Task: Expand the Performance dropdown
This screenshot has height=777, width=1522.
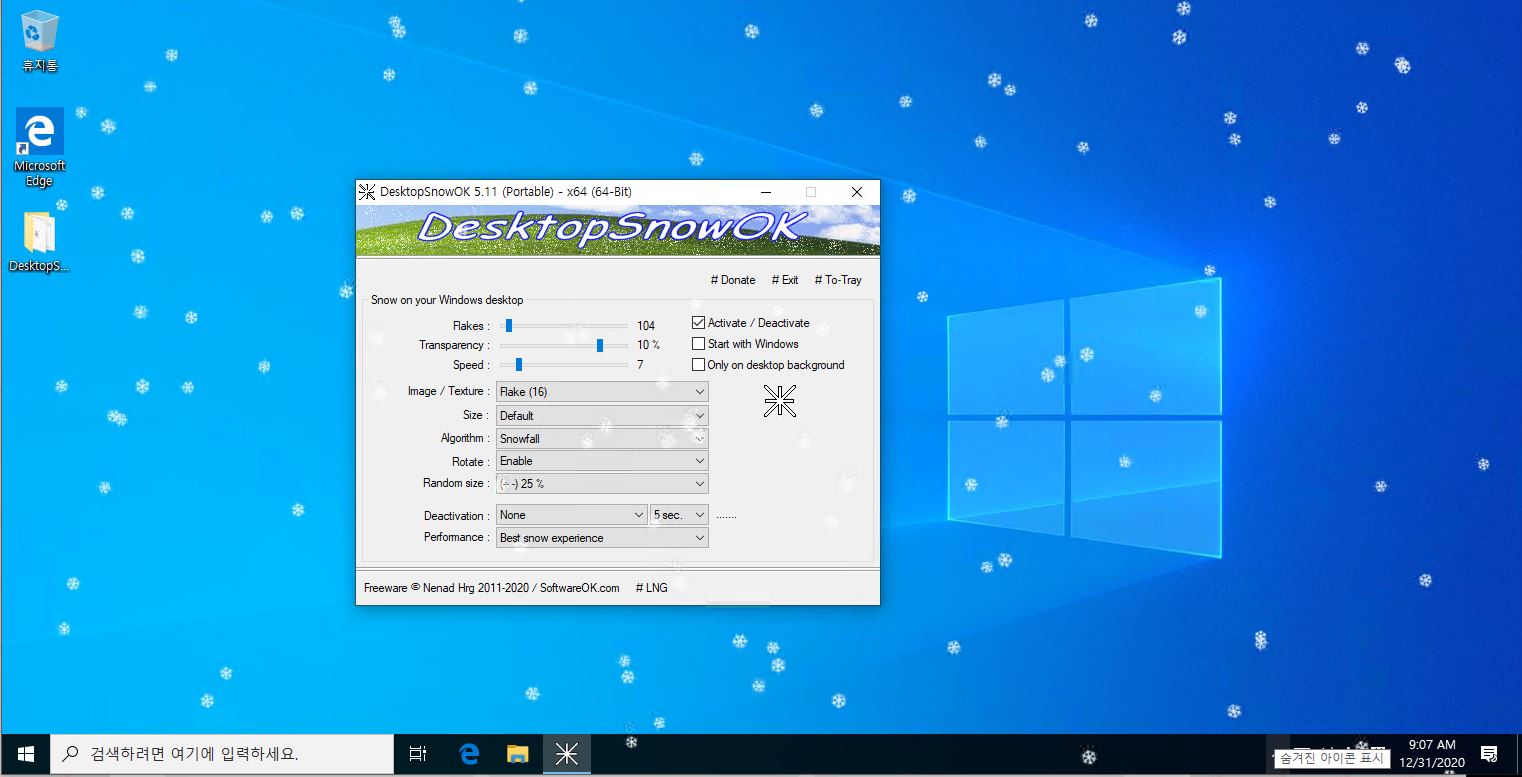Action: (x=602, y=538)
